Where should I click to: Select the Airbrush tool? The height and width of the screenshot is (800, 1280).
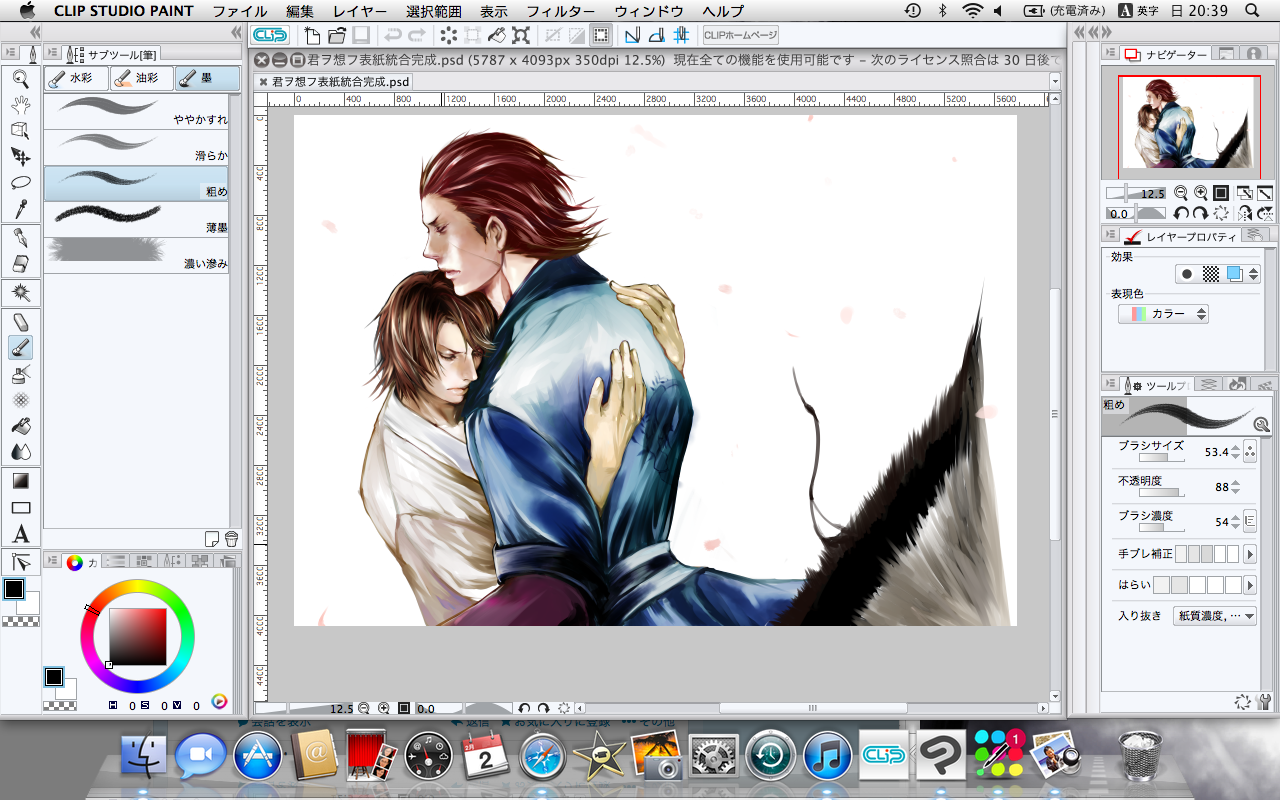pyautogui.click(x=20, y=374)
